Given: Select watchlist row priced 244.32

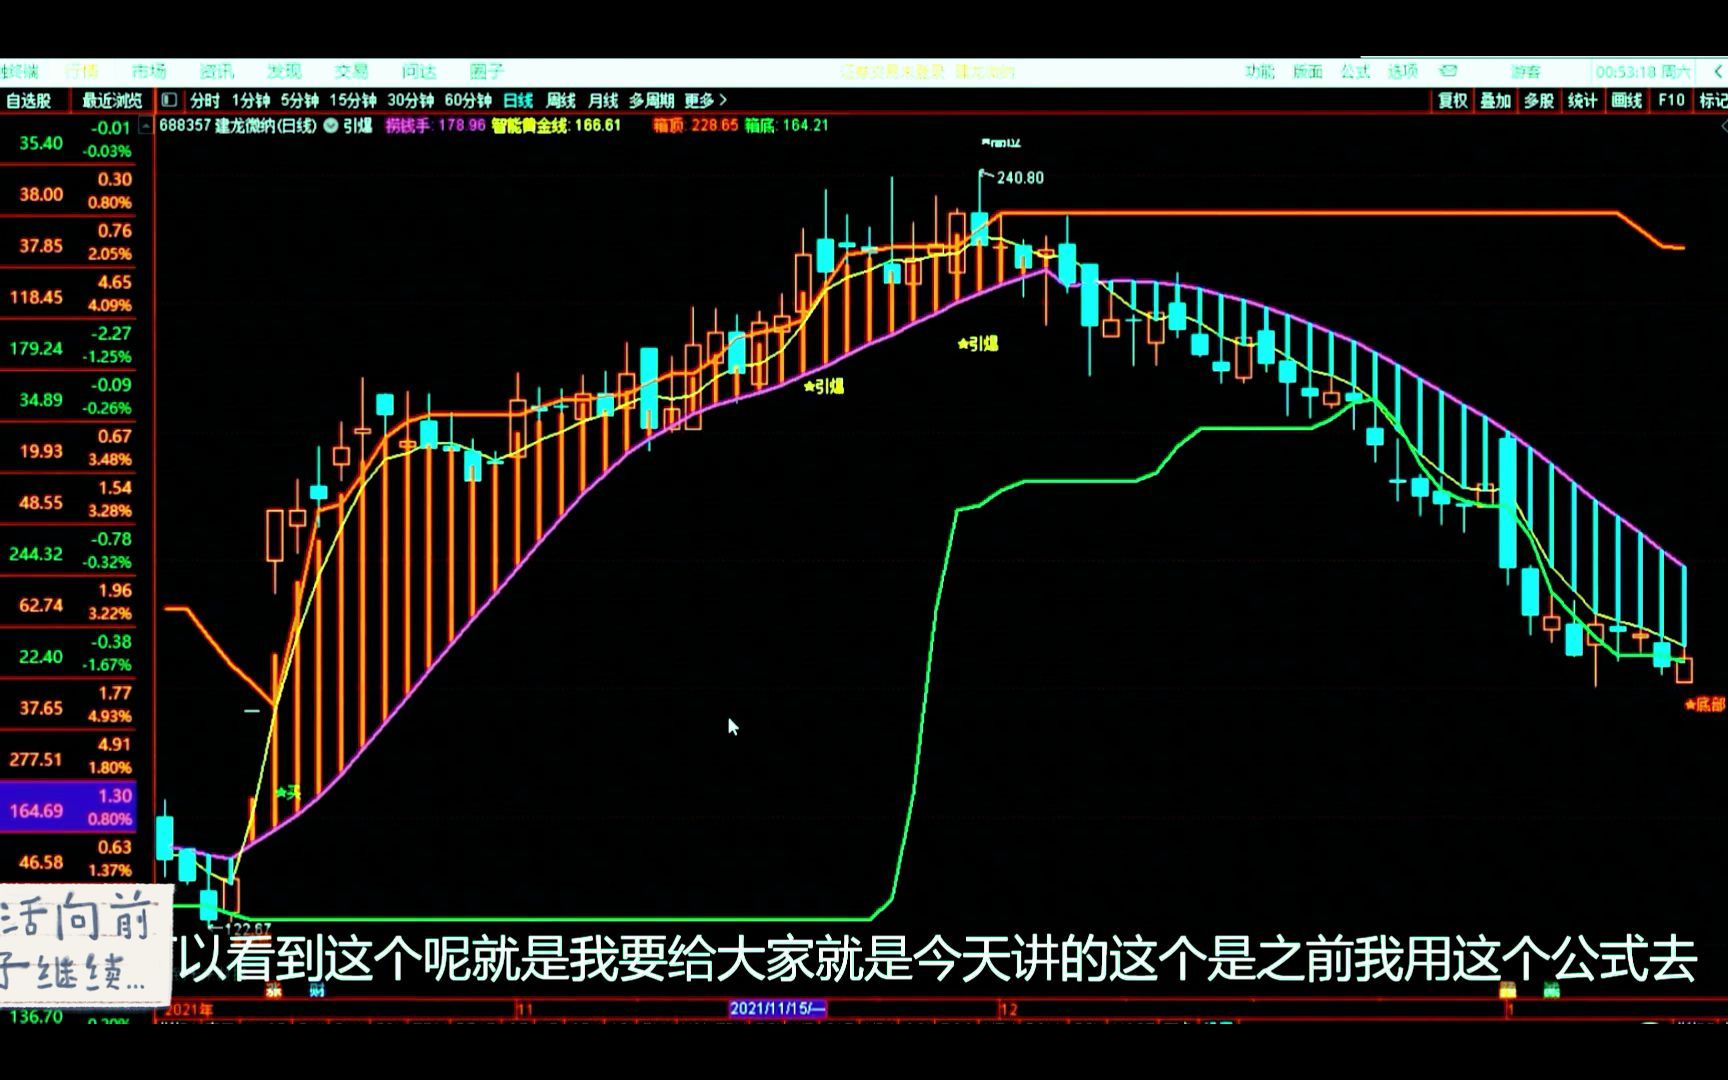Looking at the screenshot, I should 68,551.
